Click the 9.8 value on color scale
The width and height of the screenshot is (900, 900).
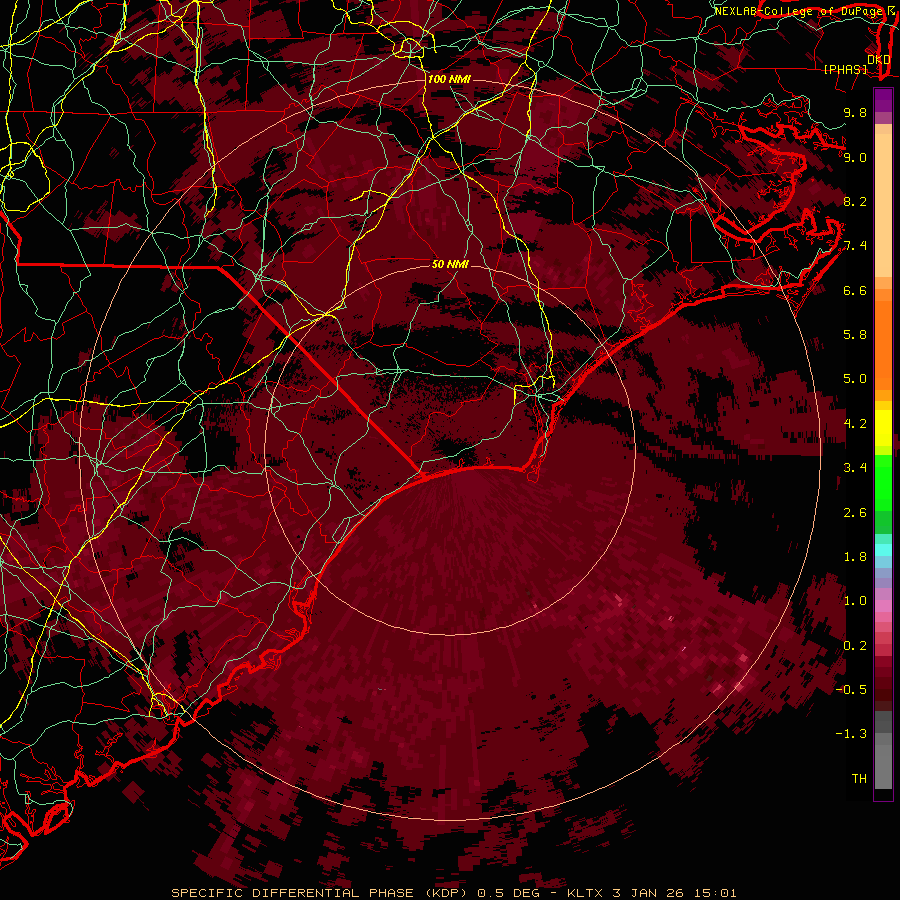(x=855, y=112)
